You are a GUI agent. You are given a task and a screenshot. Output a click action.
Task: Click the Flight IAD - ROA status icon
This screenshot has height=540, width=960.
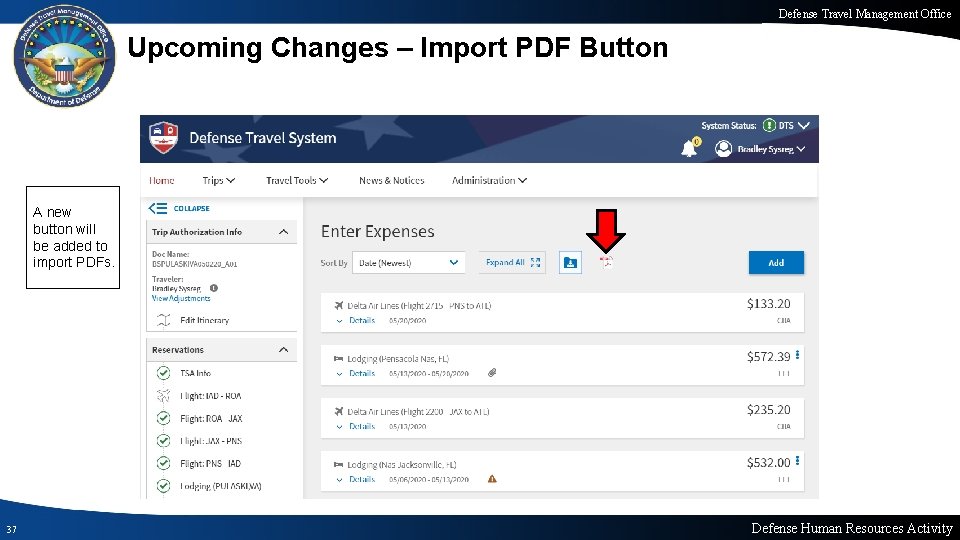tap(163, 396)
